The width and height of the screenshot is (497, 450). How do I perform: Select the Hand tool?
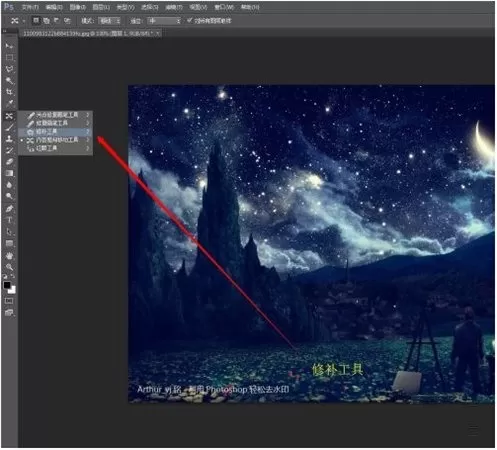[9, 256]
